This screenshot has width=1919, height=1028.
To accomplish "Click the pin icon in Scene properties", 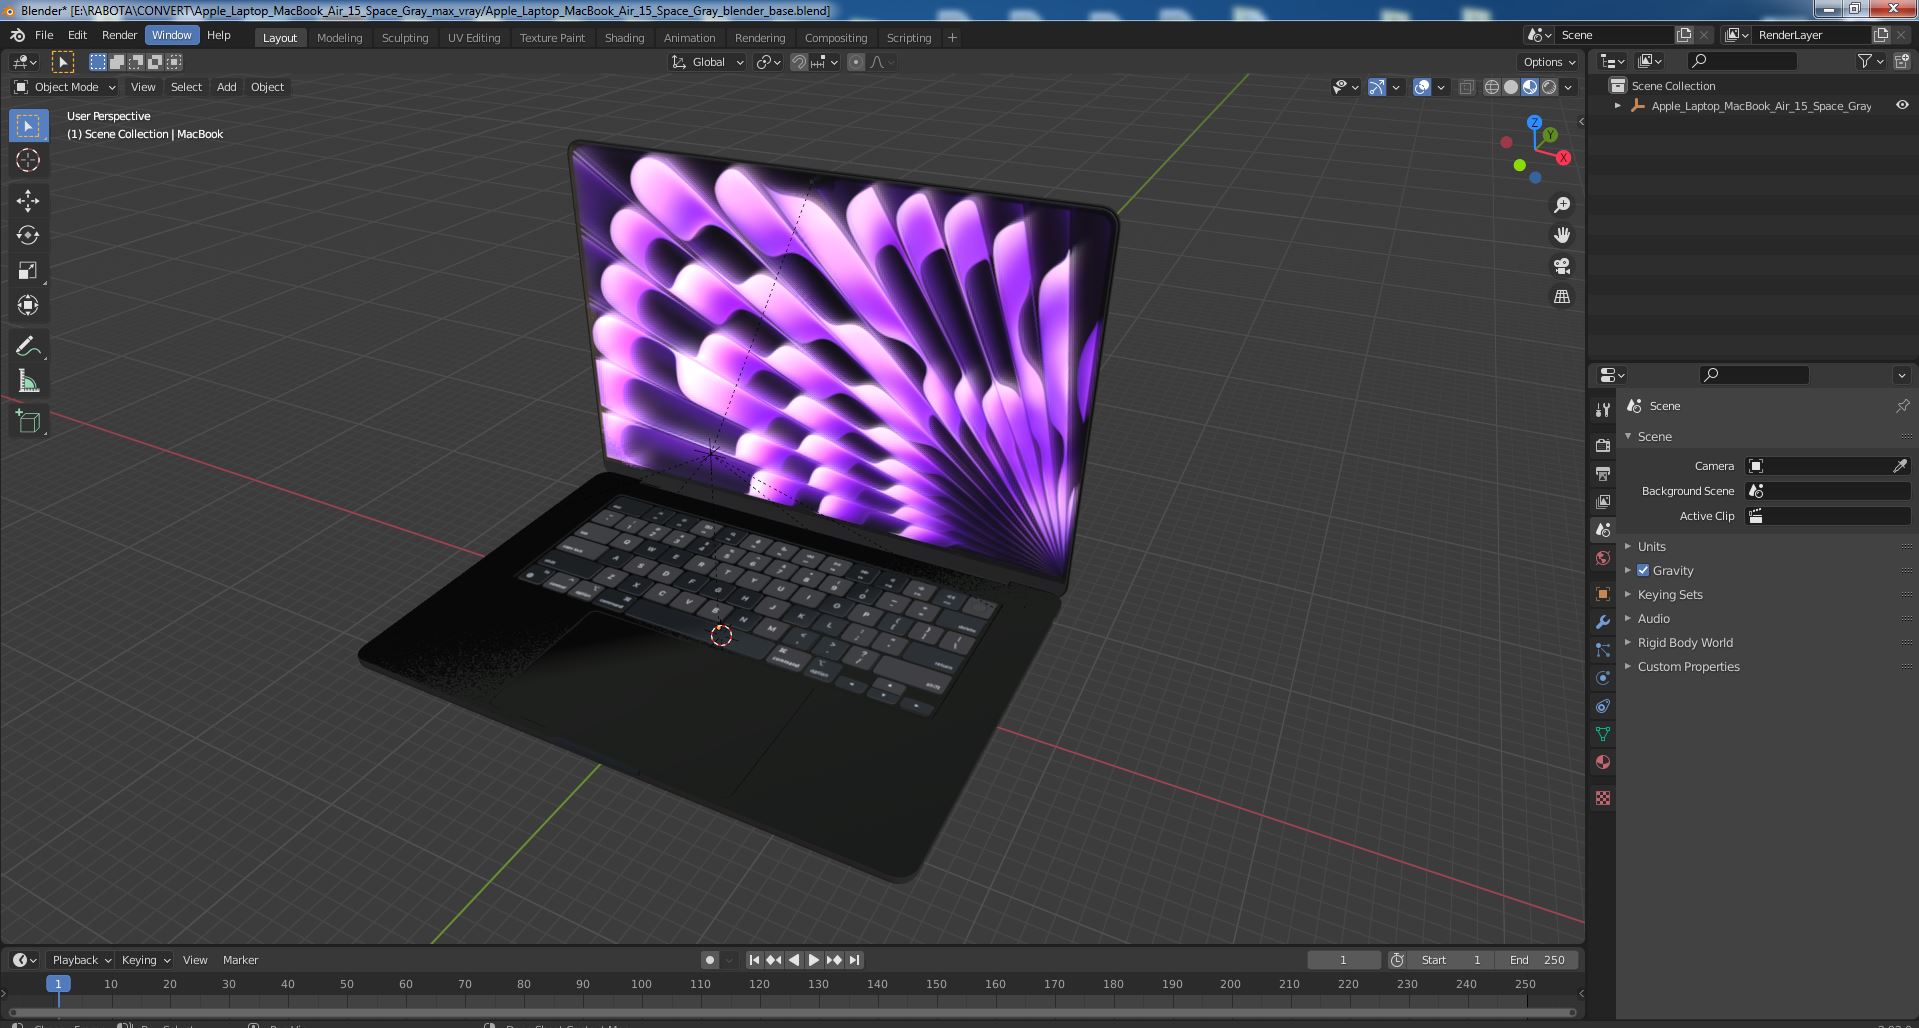I will tap(1902, 406).
